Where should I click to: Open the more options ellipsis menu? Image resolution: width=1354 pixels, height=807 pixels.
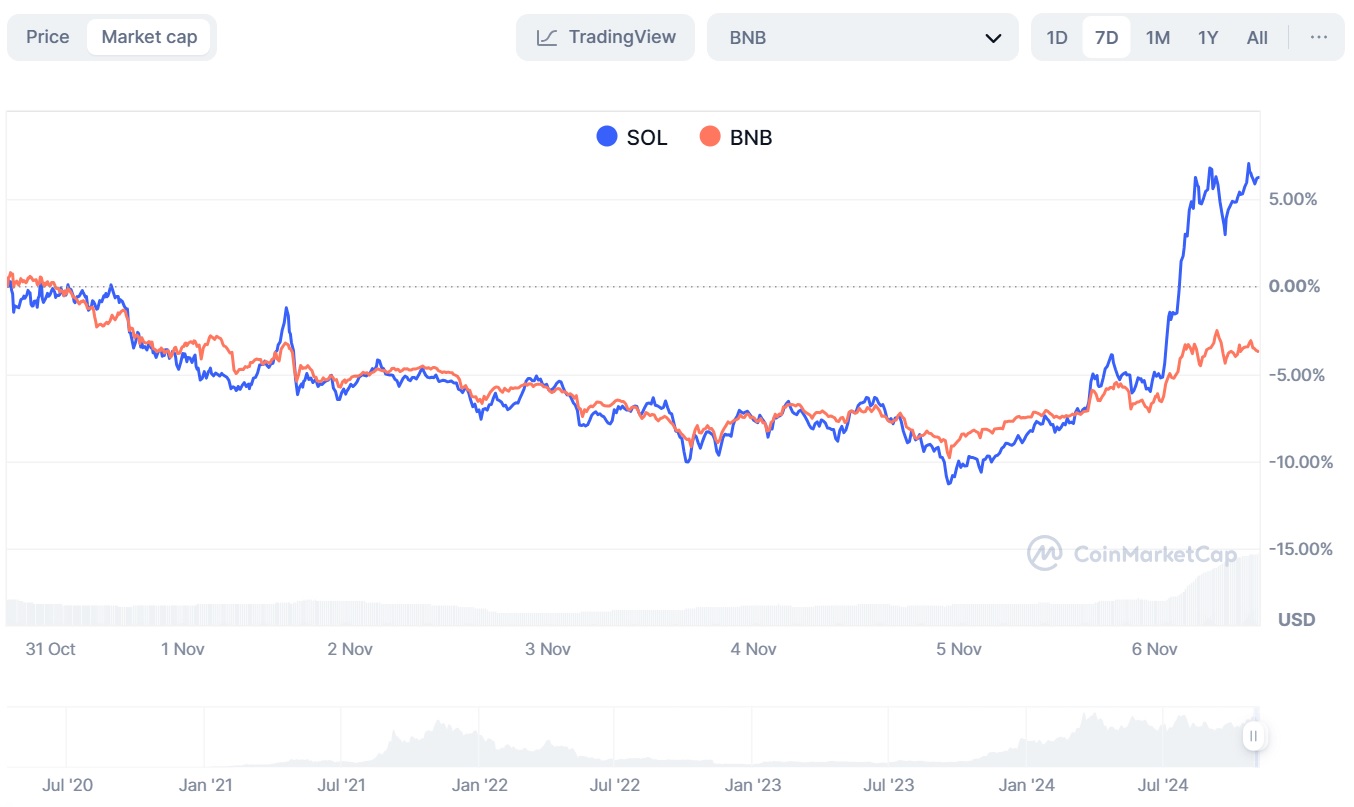pos(1319,38)
